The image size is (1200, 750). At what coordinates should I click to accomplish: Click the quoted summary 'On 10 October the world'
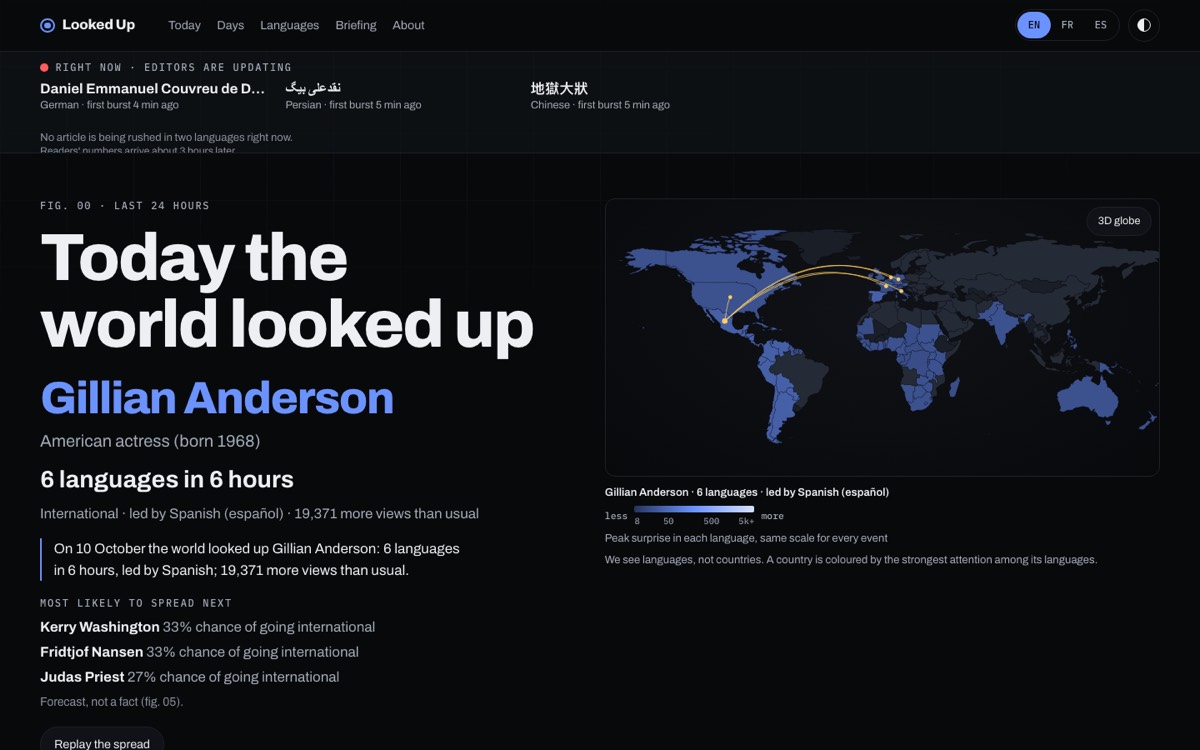coord(257,559)
